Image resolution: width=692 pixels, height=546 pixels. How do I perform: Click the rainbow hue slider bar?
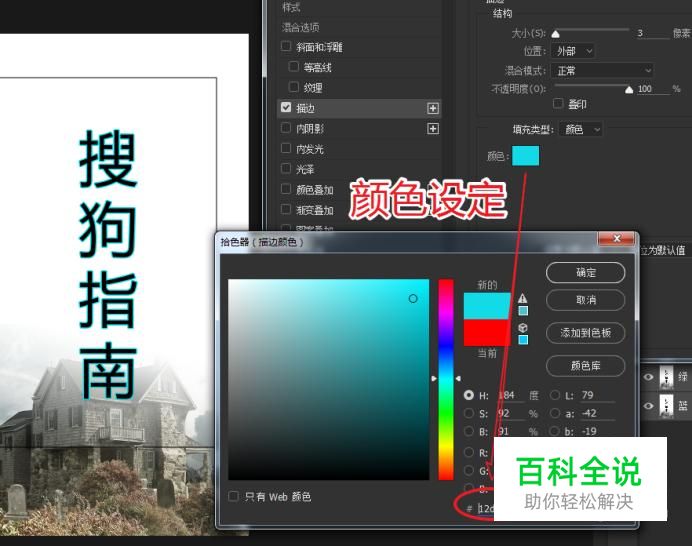446,379
